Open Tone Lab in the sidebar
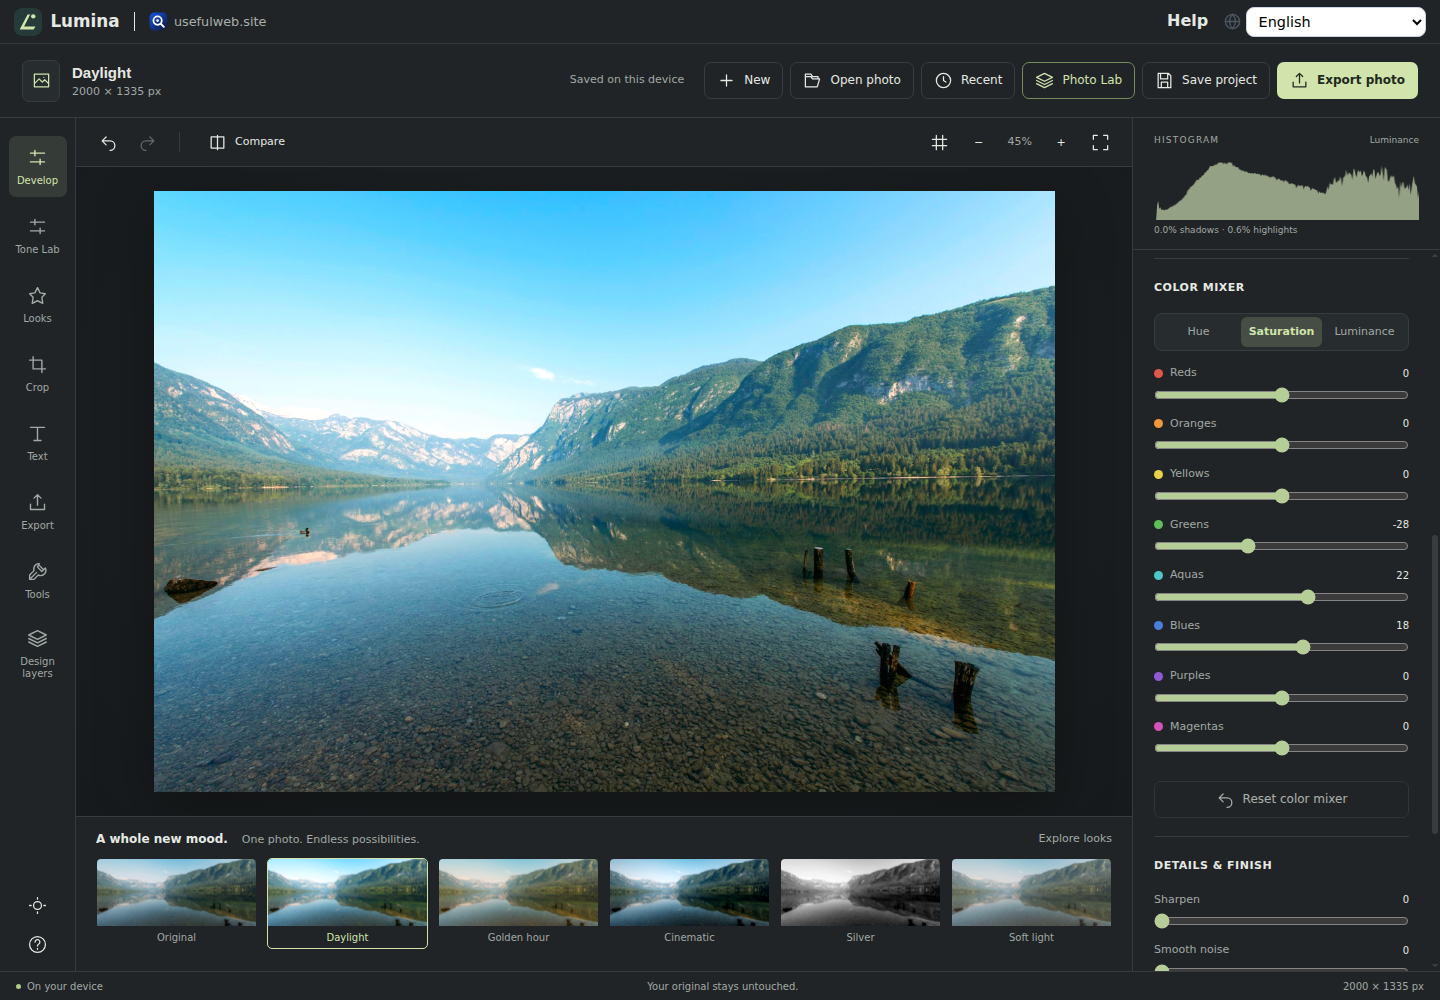 tap(38, 235)
